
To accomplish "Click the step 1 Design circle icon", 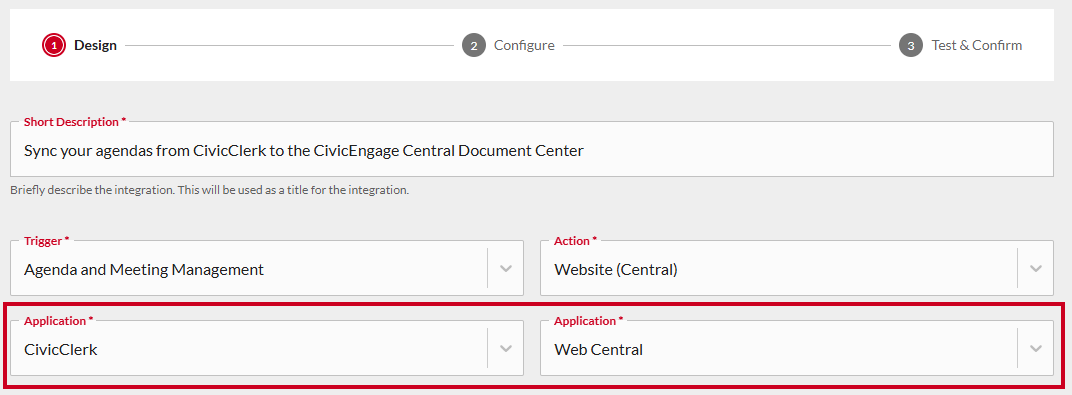I will pyautogui.click(x=53, y=46).
